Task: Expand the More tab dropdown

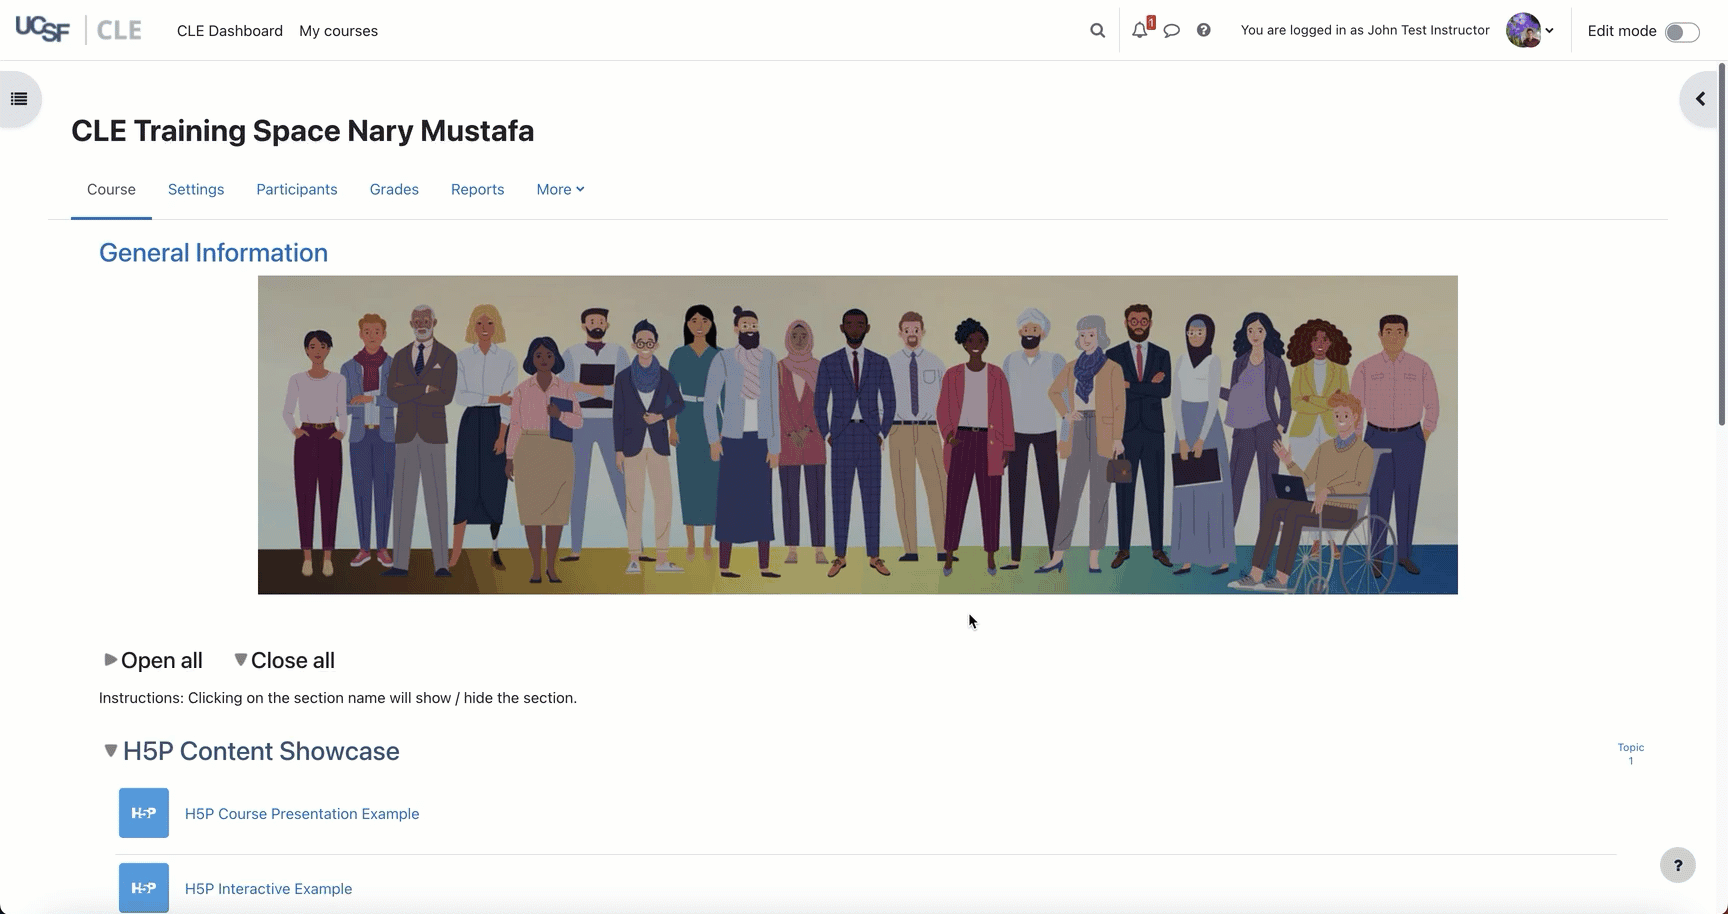Action: pyautogui.click(x=560, y=189)
